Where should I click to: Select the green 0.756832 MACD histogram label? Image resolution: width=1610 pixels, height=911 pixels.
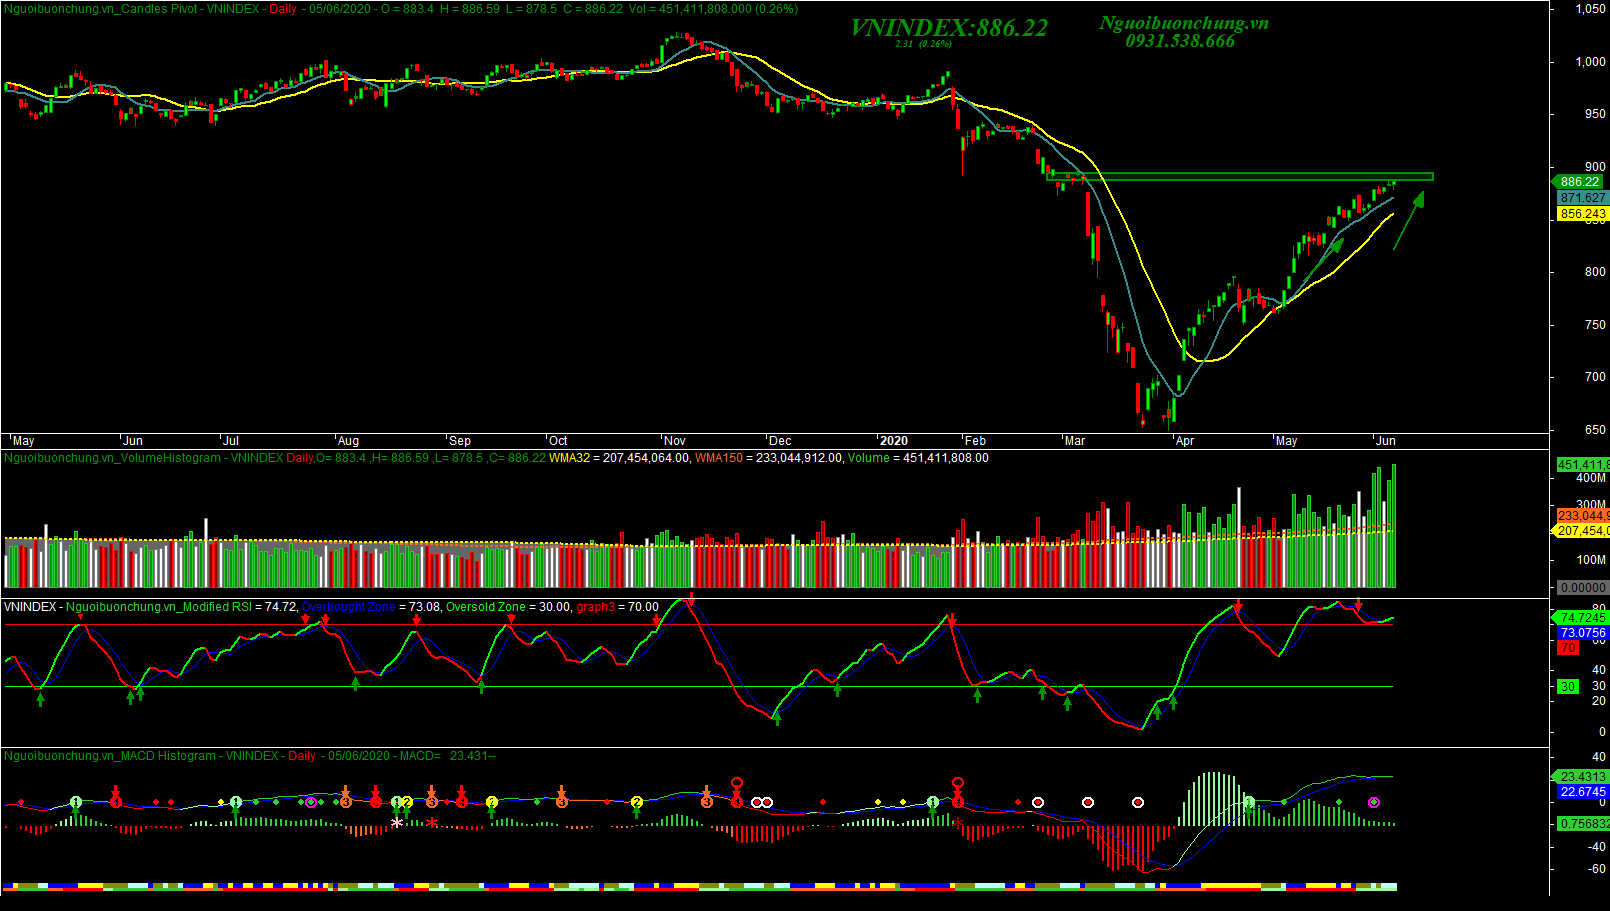pos(1582,824)
